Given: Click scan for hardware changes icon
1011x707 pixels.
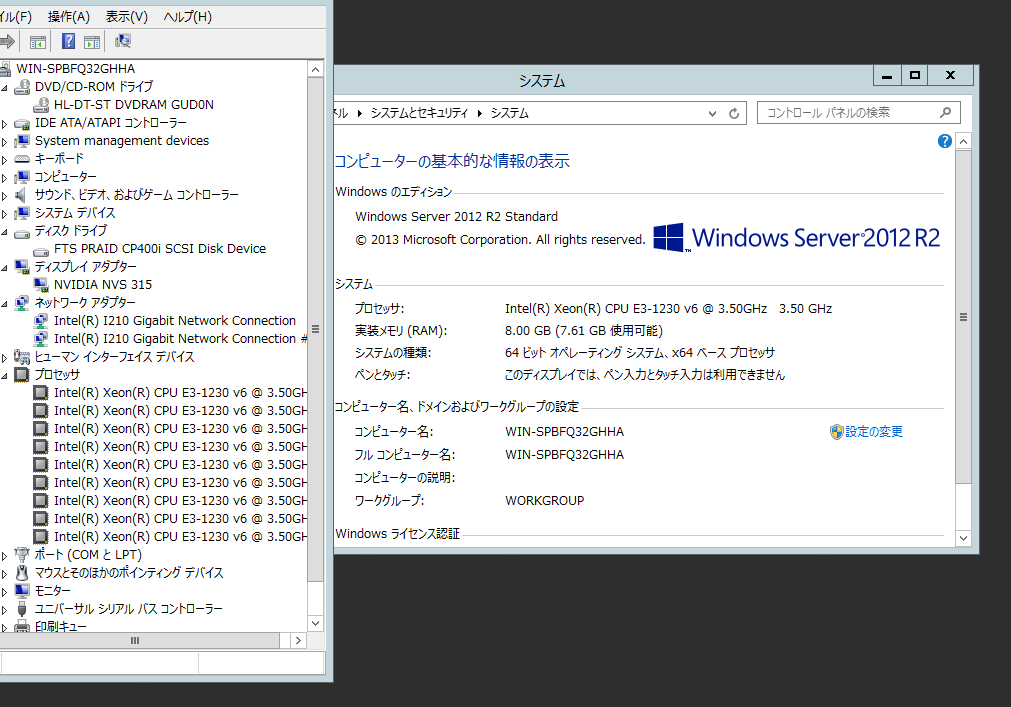Looking at the screenshot, I should pyautogui.click(x=123, y=42).
